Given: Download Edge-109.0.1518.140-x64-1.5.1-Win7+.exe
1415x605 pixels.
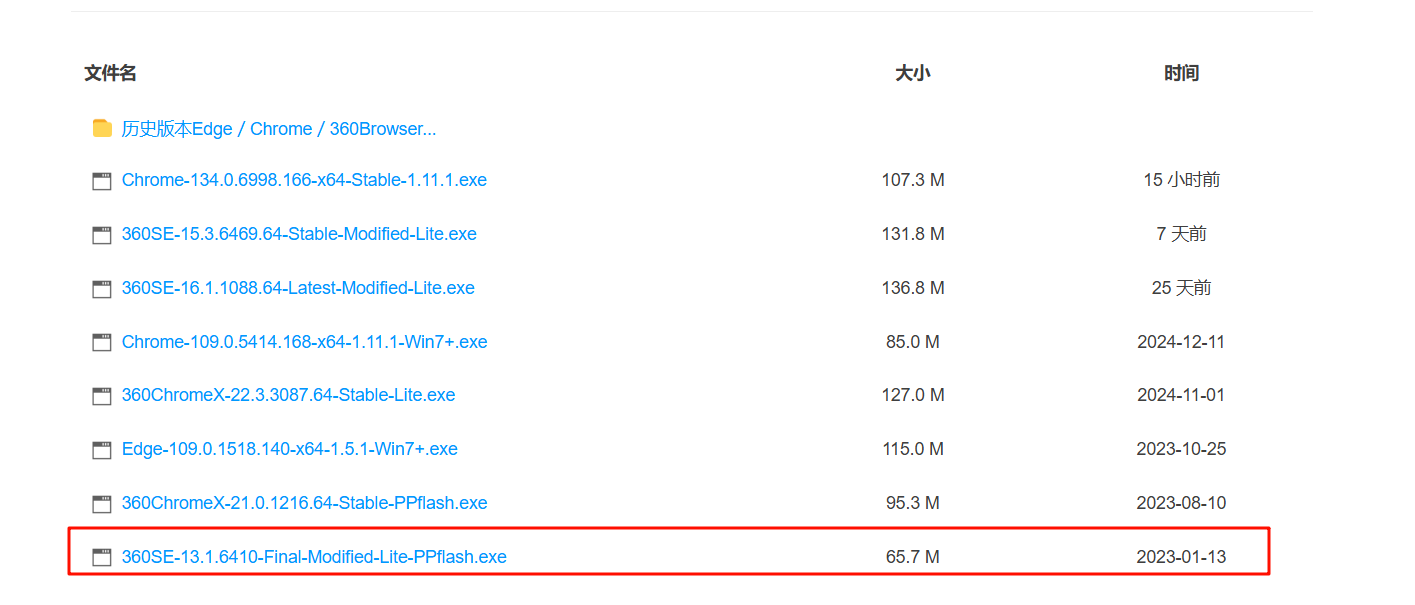Looking at the screenshot, I should [290, 449].
